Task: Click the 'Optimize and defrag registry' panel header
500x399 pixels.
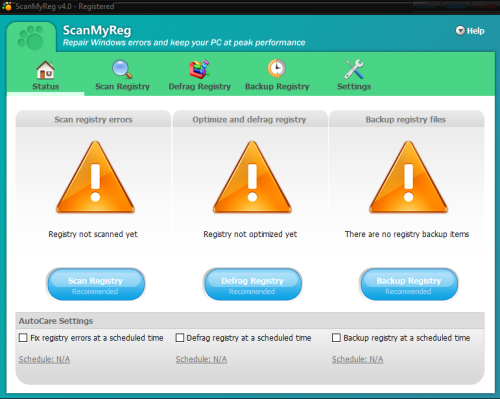Action: coord(250,119)
